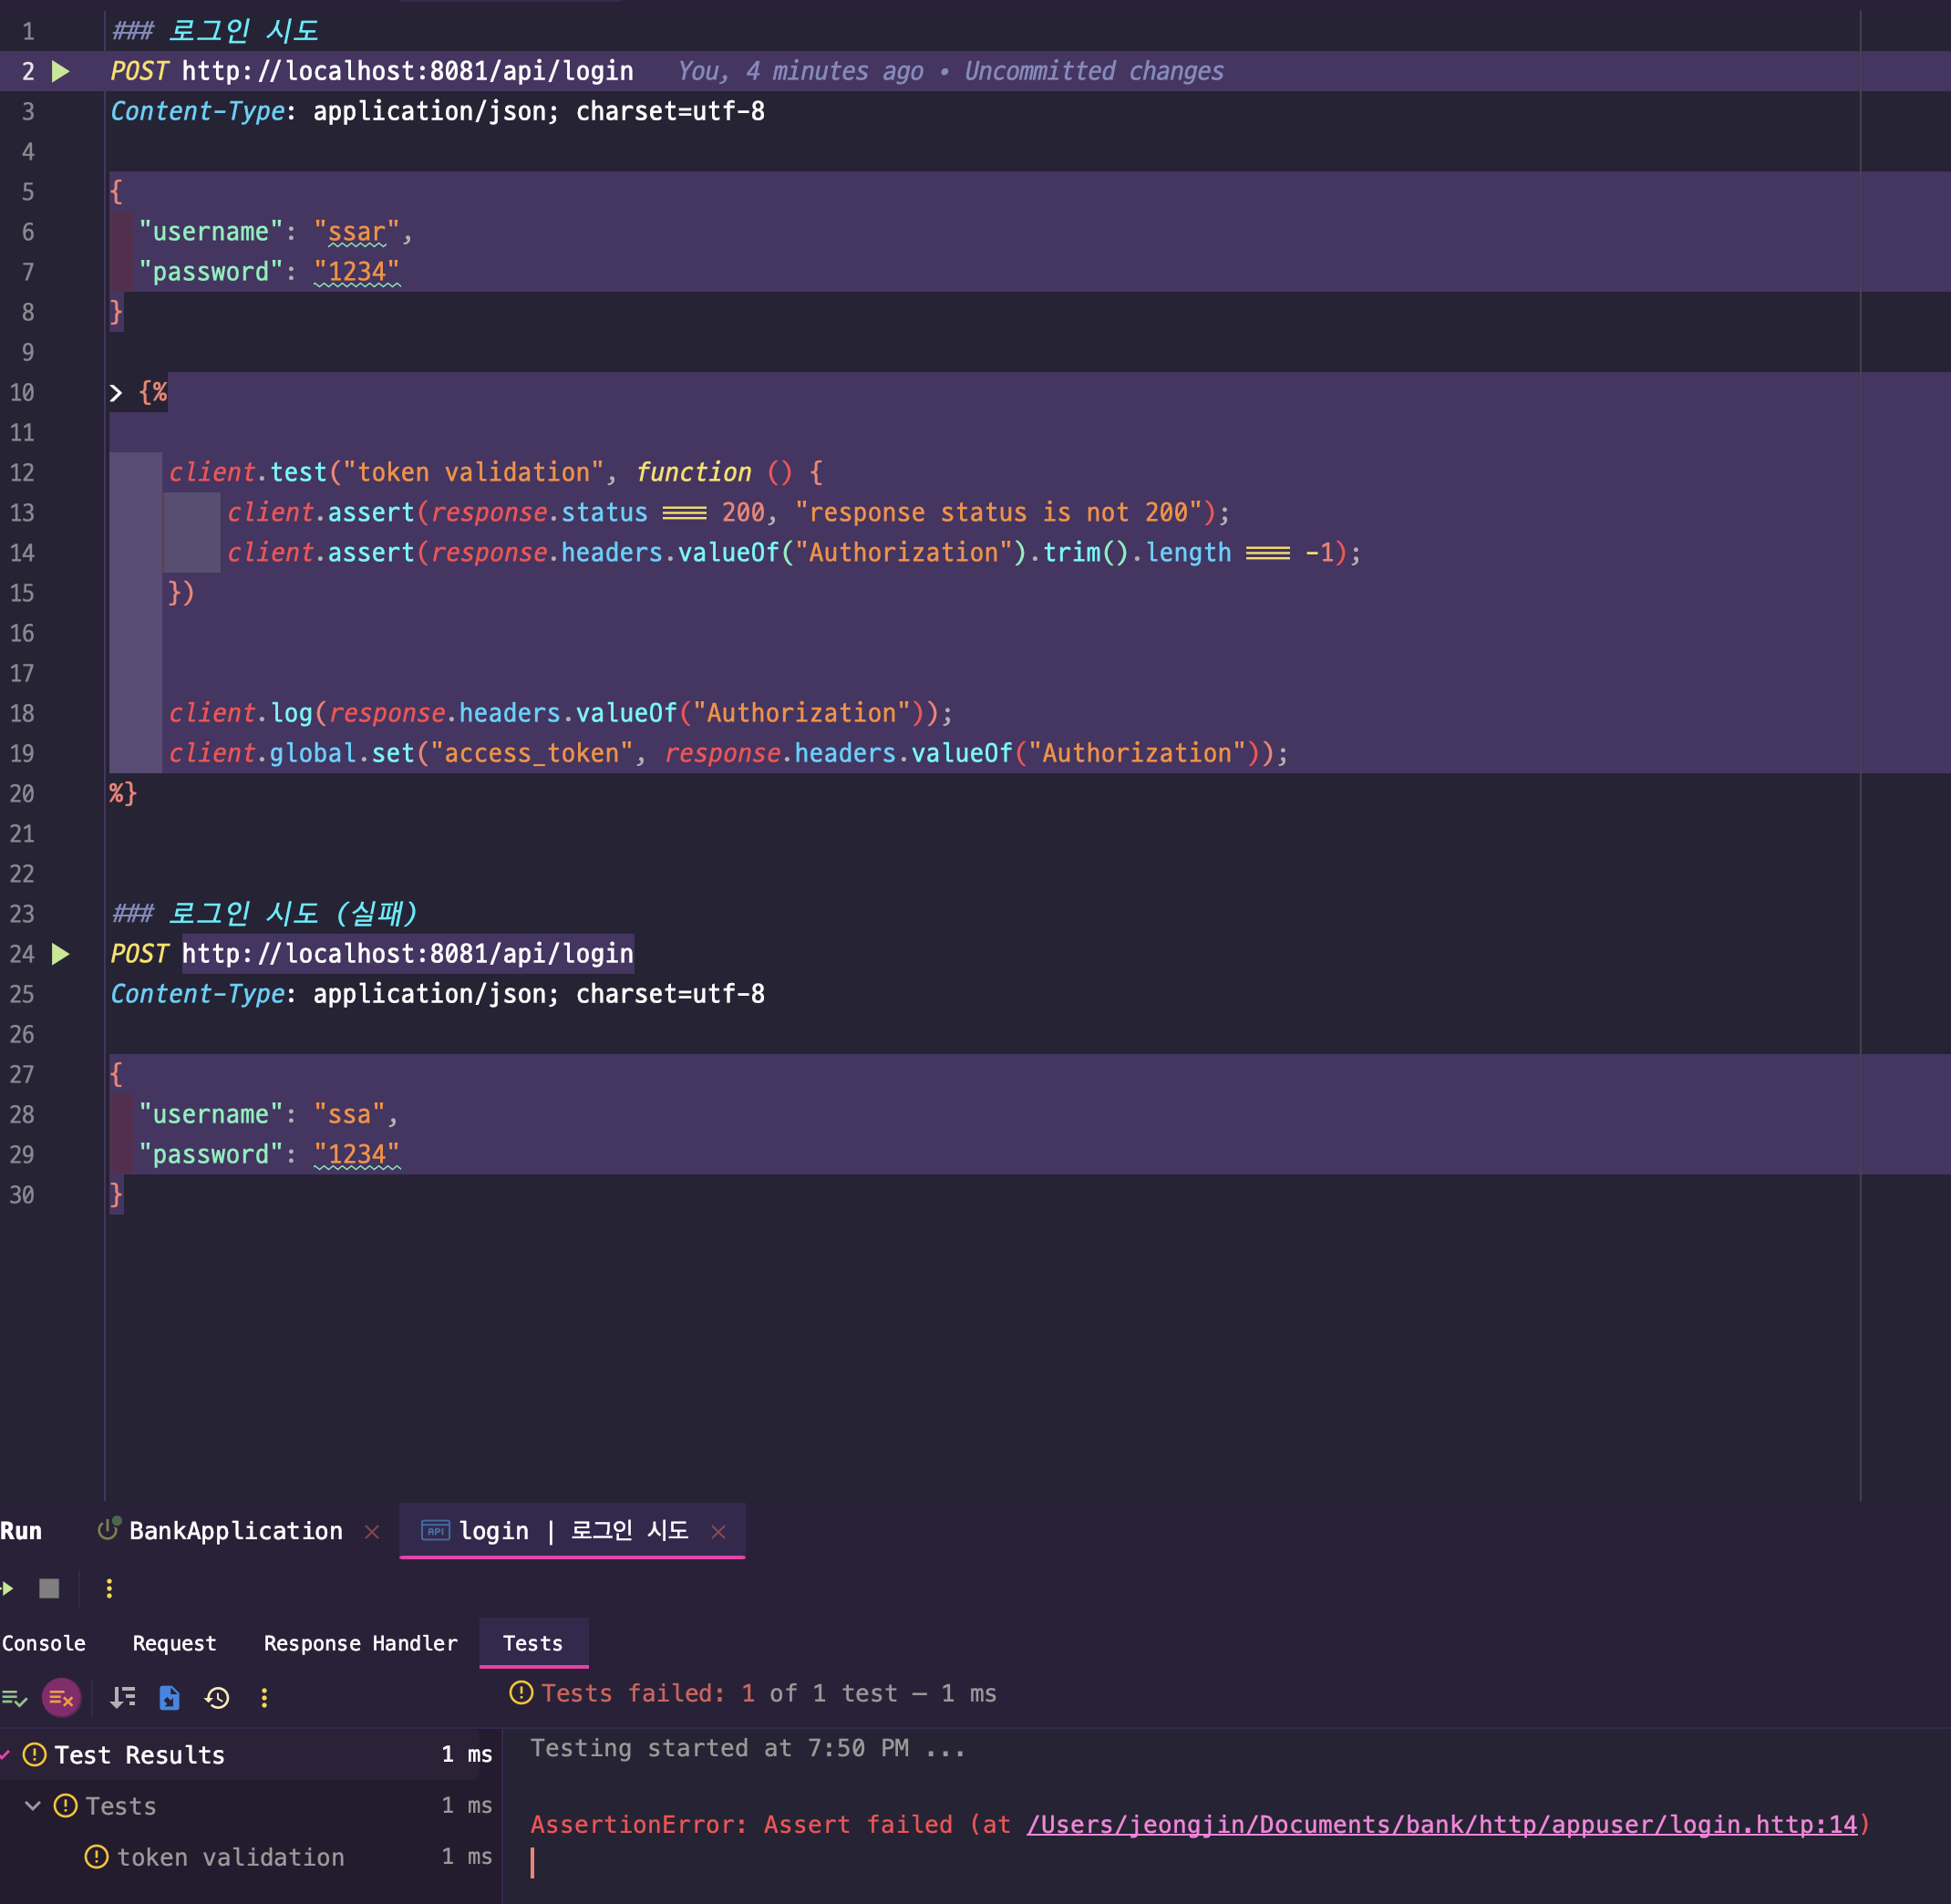This screenshot has width=1951, height=1904.
Task: Sort test results by duration
Action: click(123, 1697)
